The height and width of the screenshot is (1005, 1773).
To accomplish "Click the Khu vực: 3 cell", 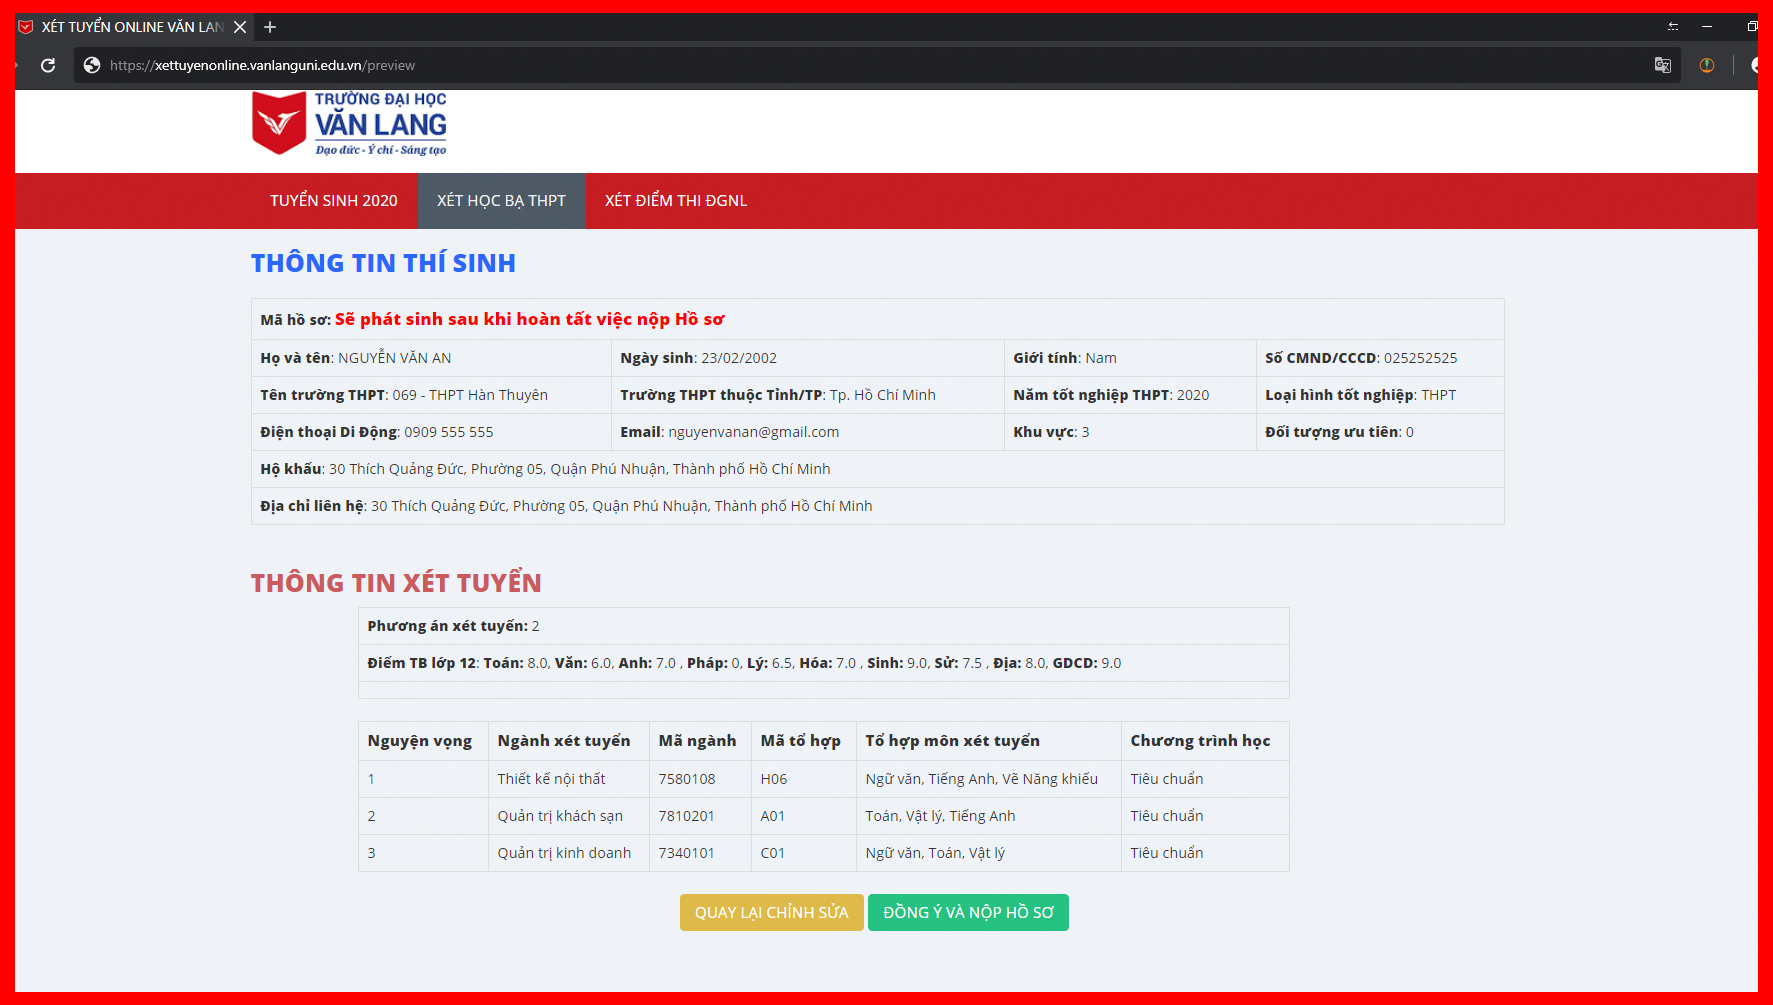I will point(1130,432).
